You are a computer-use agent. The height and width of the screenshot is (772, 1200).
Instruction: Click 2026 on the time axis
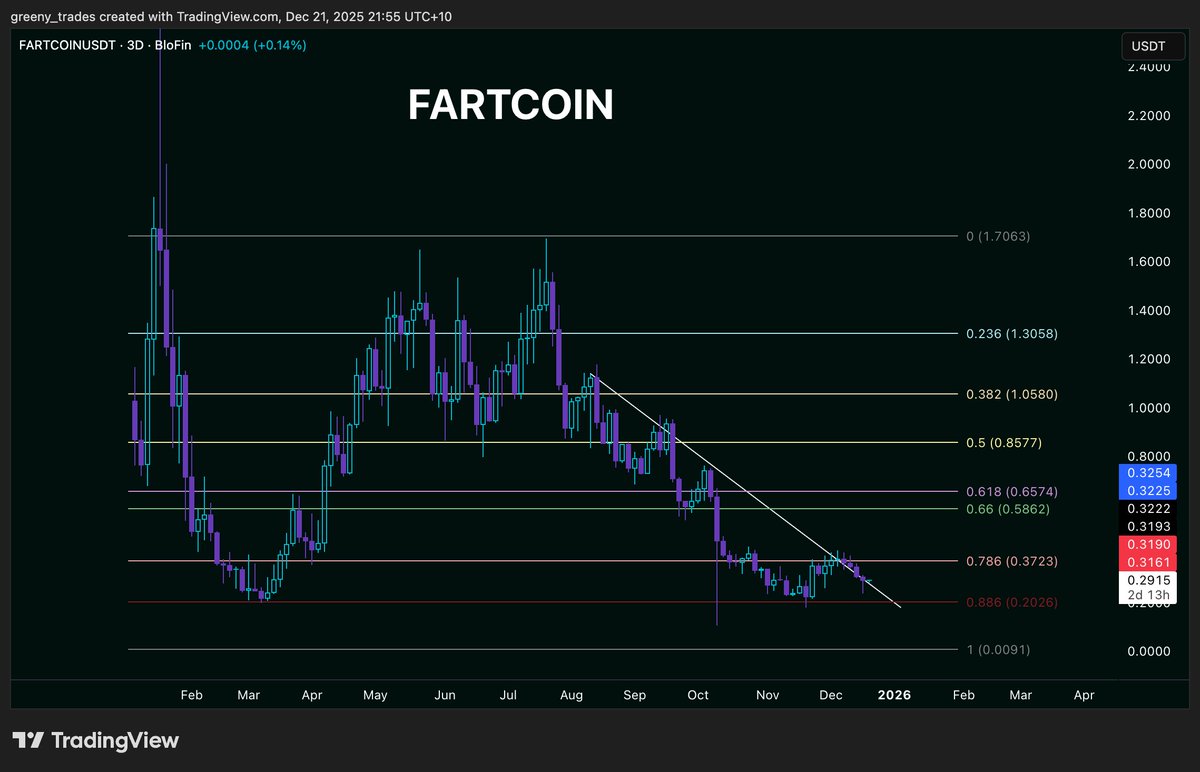point(894,694)
